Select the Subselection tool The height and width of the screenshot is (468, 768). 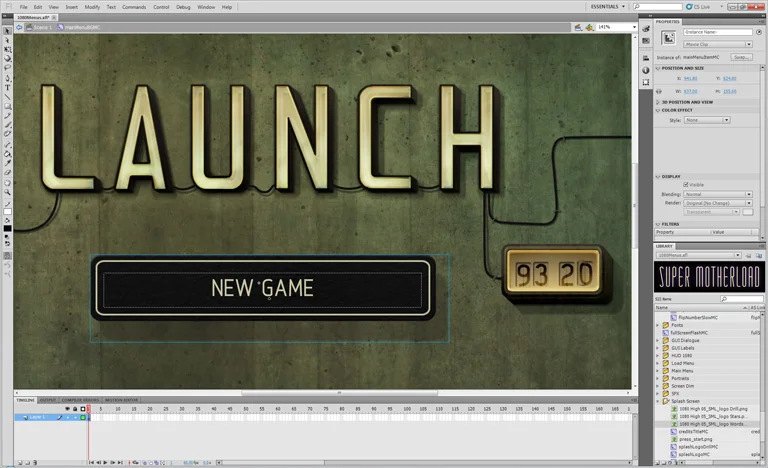(7, 40)
